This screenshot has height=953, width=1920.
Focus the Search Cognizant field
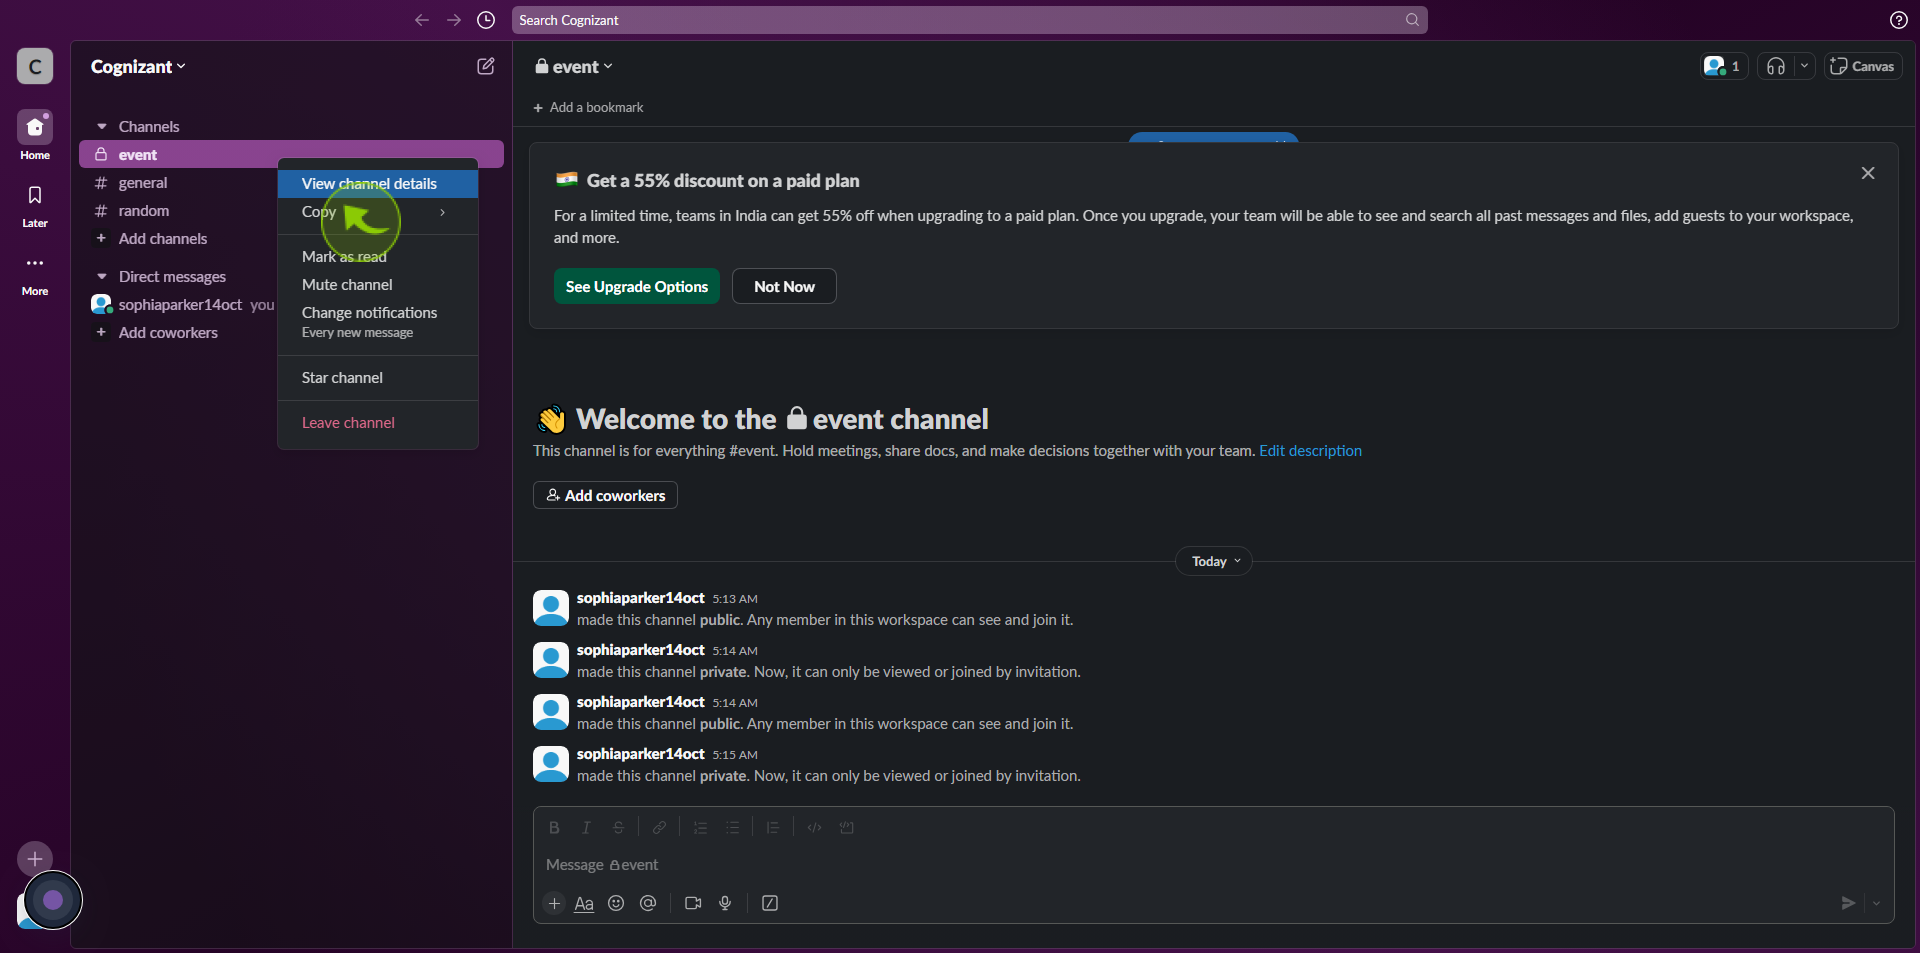click(x=969, y=20)
